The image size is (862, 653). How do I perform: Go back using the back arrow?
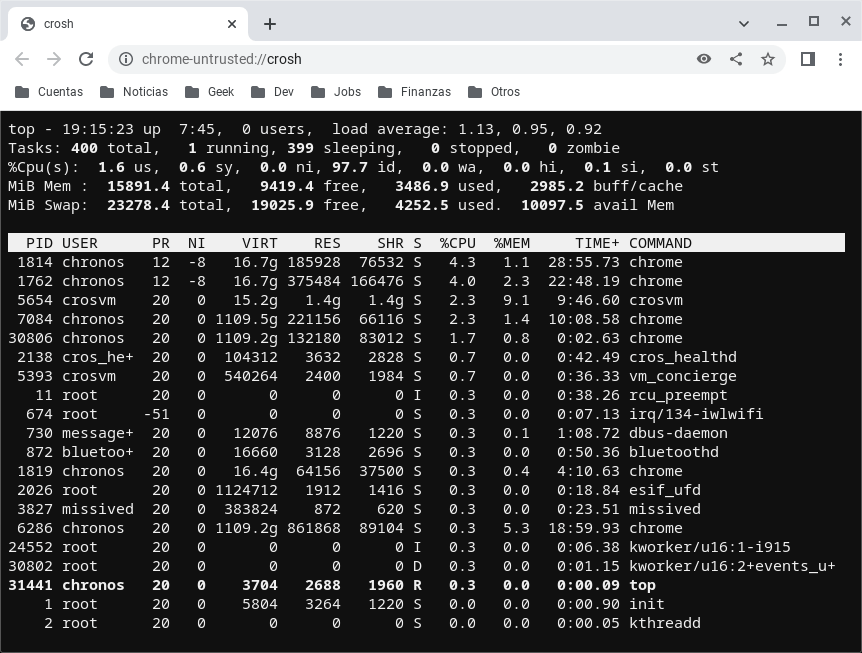(23, 59)
